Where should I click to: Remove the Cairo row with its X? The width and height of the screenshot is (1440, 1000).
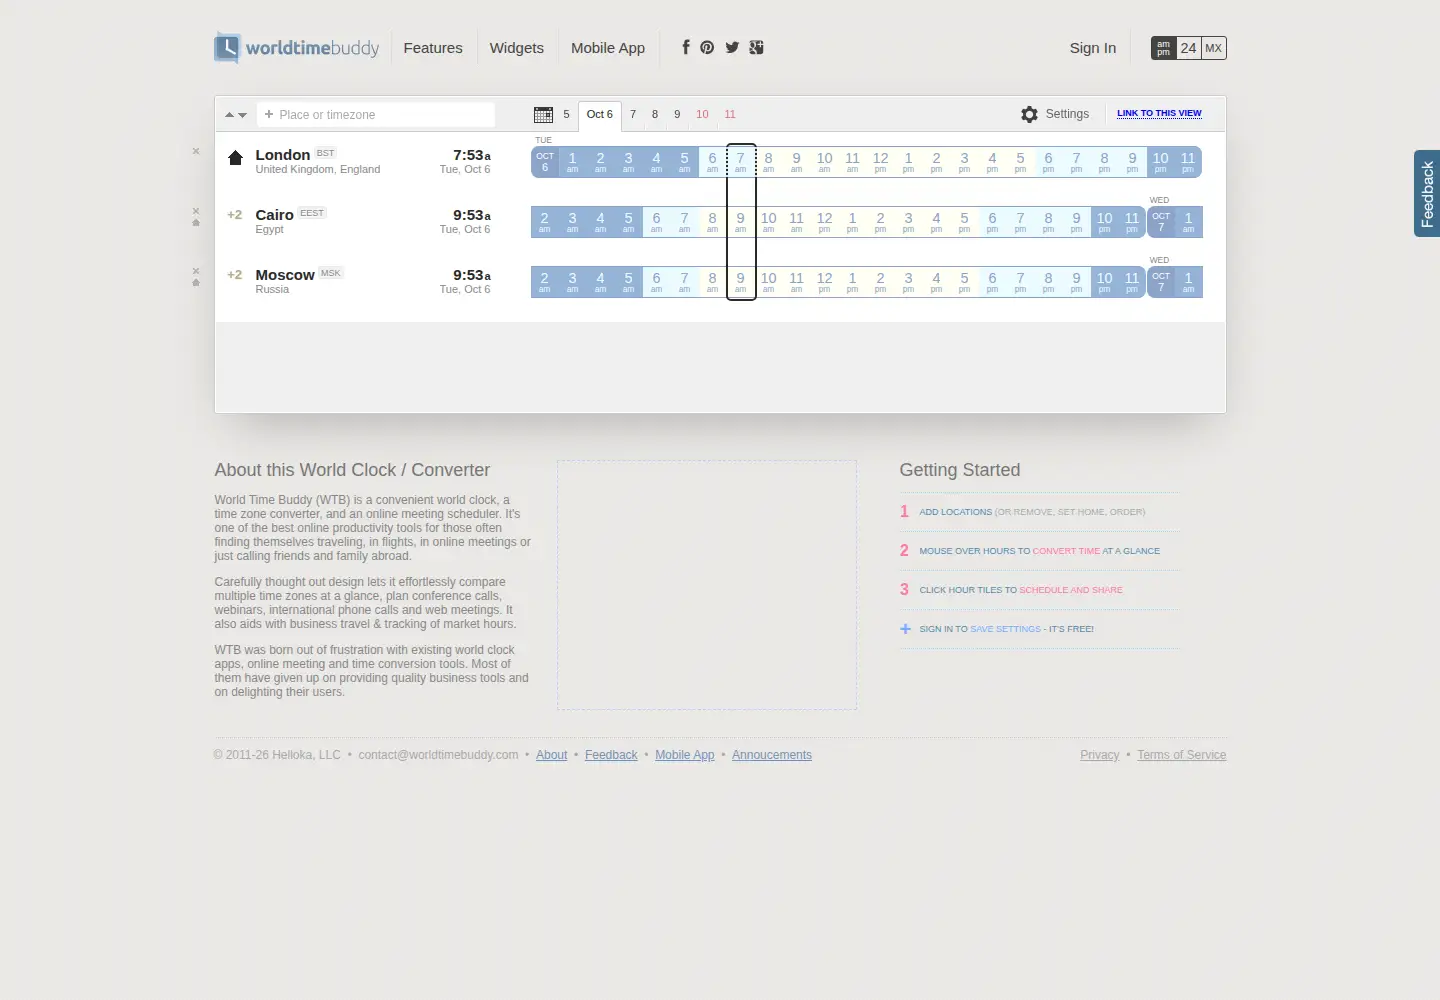tap(196, 211)
